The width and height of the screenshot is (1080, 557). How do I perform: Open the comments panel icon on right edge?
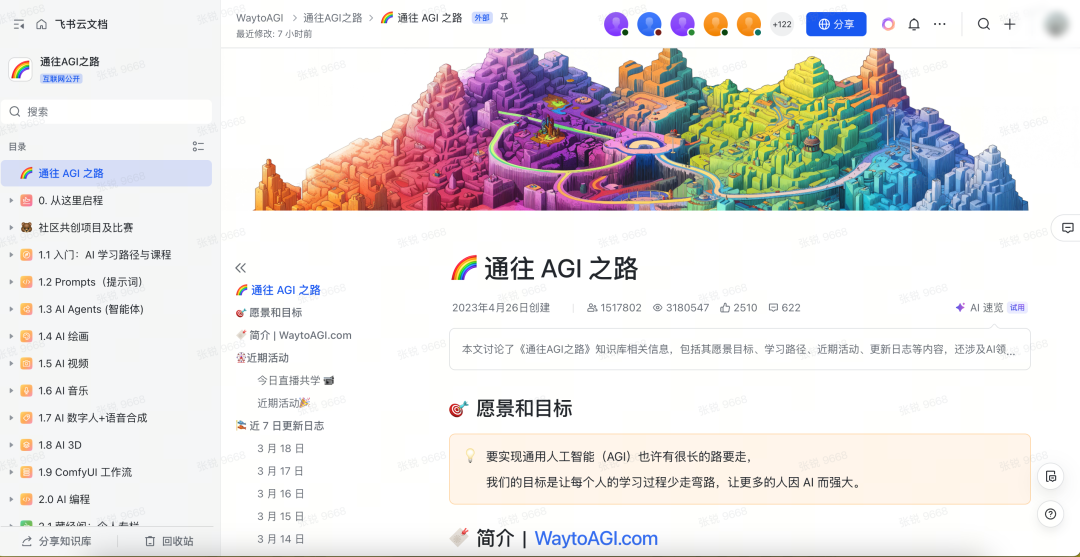(x=1068, y=228)
